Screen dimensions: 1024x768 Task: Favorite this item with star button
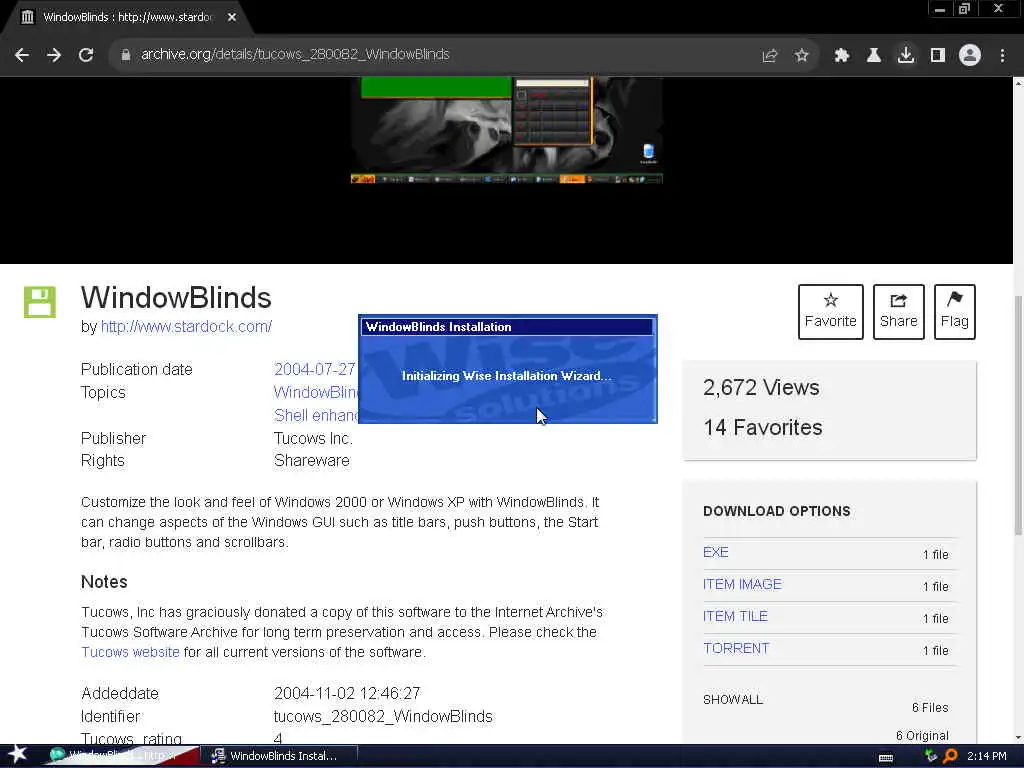(x=831, y=312)
